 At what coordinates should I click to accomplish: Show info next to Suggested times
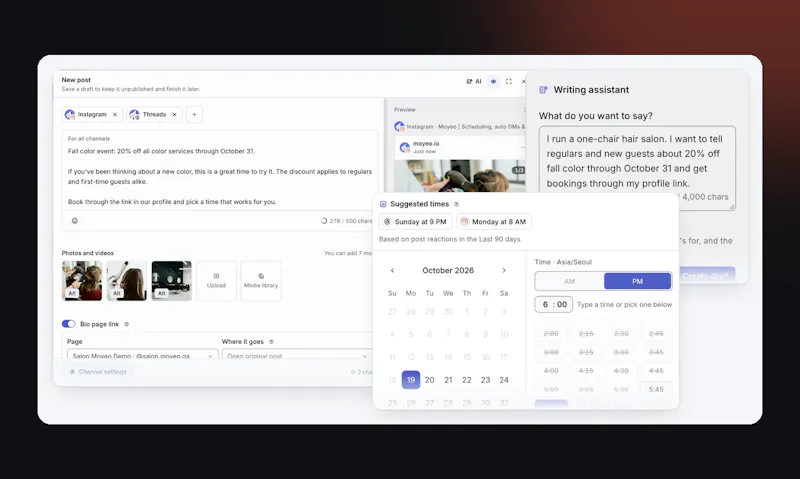click(456, 204)
